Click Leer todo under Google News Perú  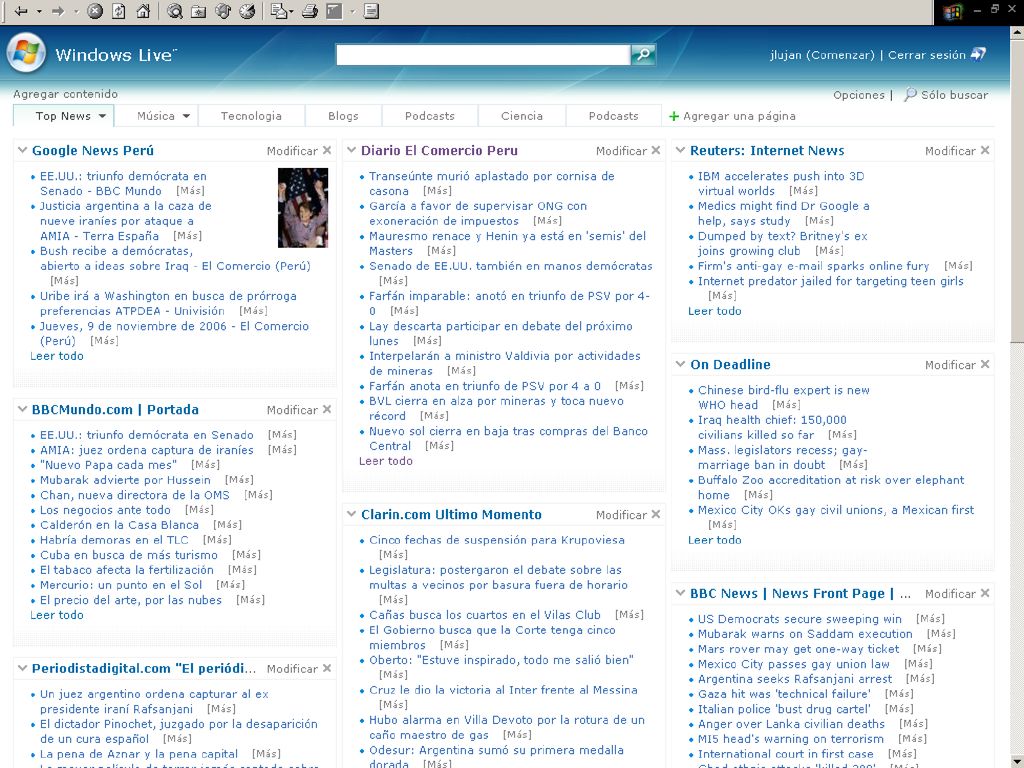click(x=57, y=356)
